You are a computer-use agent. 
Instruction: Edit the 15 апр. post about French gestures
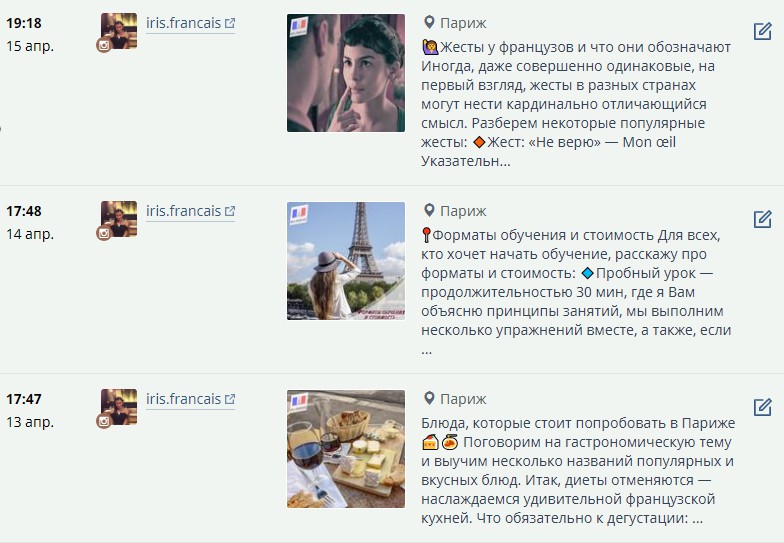coord(762,31)
